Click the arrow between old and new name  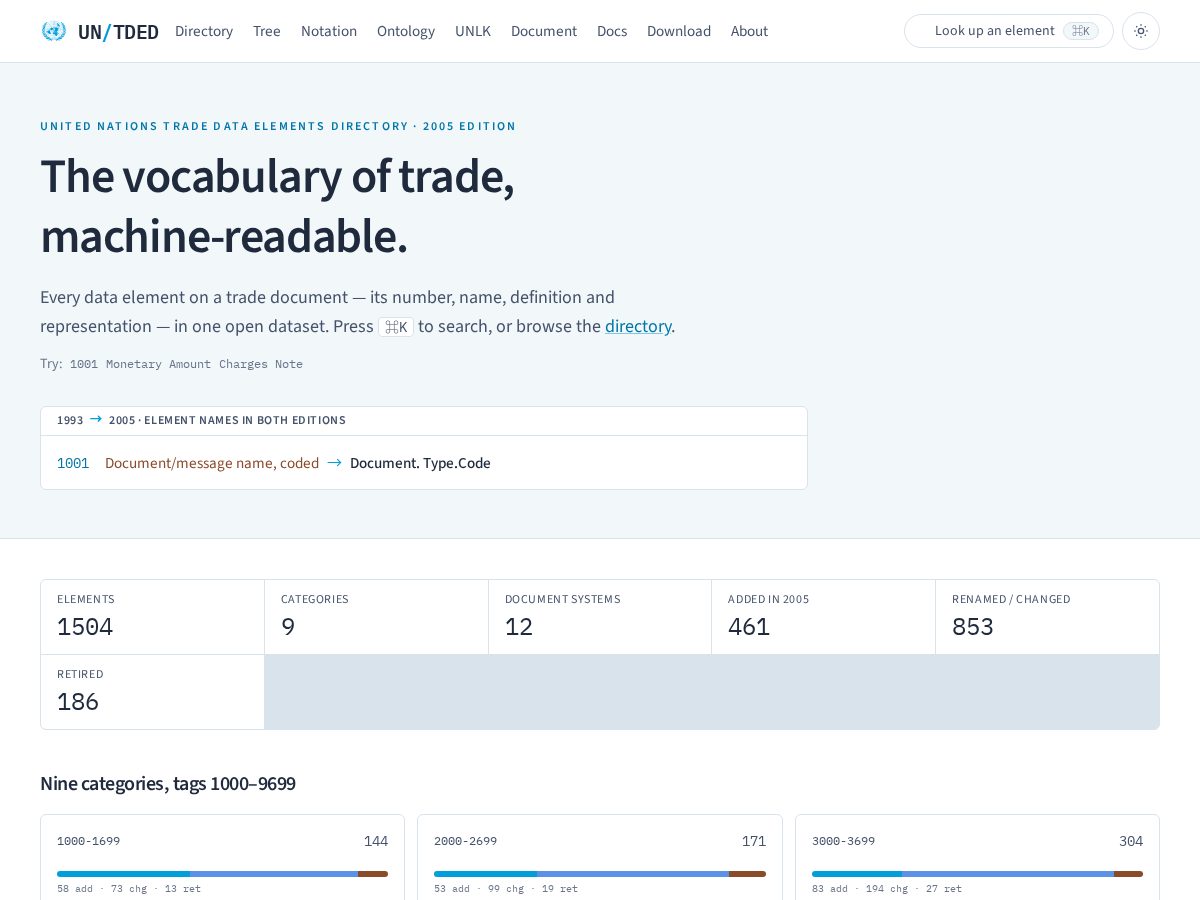[x=334, y=463]
